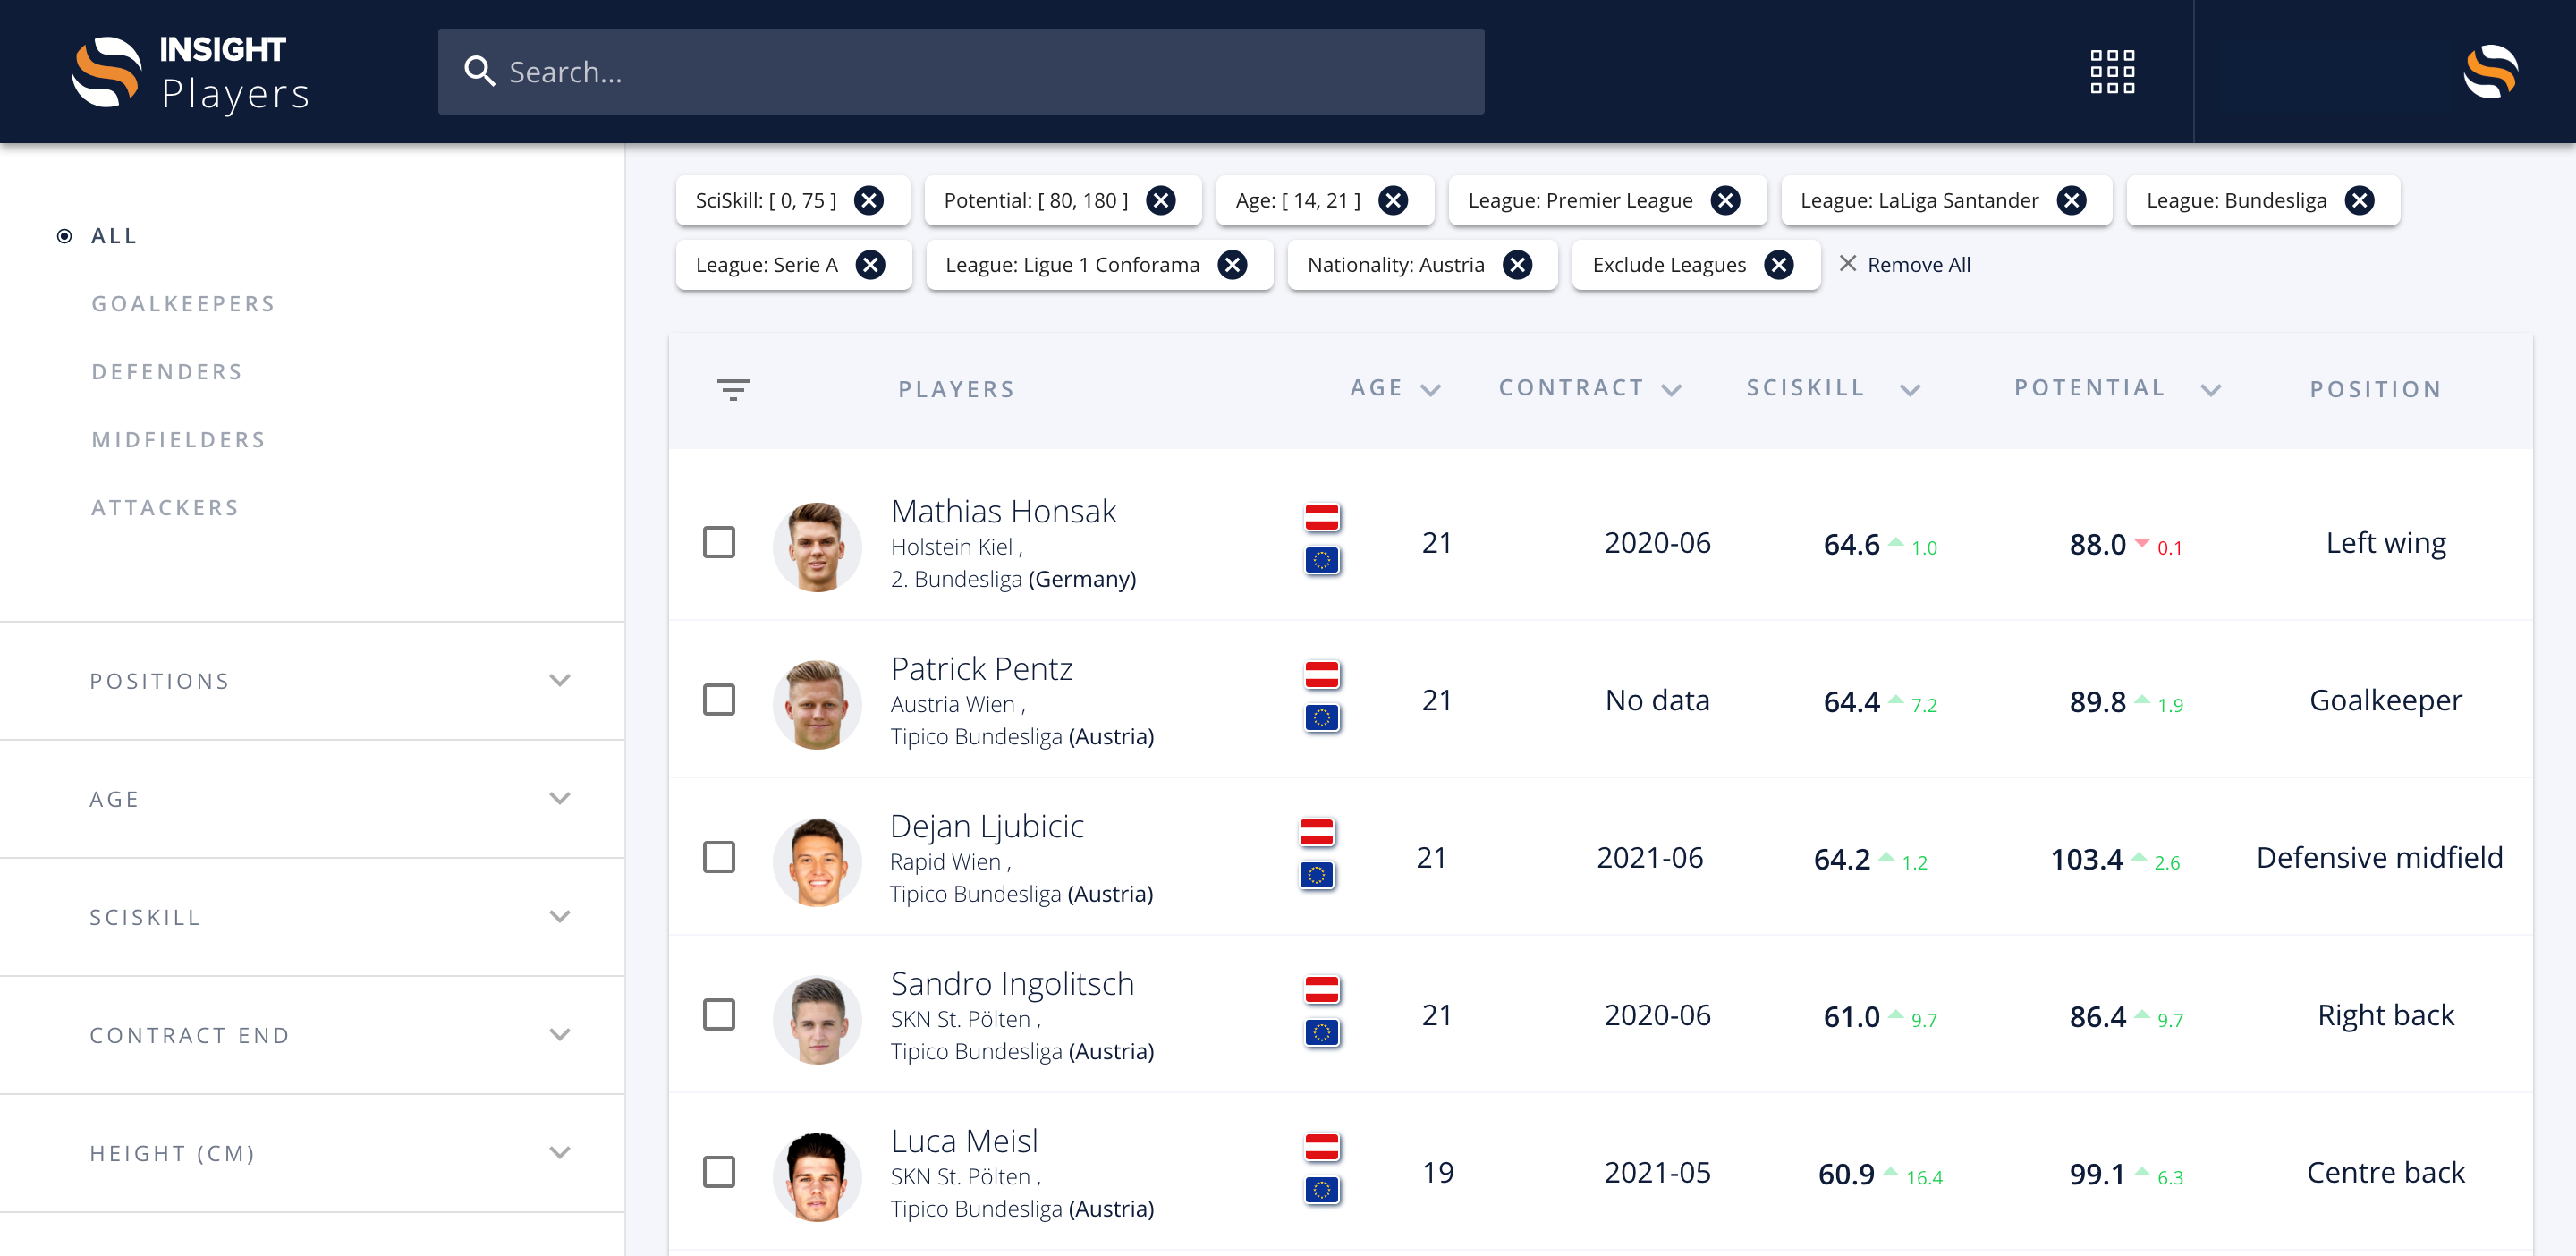Click EU flag for Patrick Pentz

click(x=1321, y=717)
